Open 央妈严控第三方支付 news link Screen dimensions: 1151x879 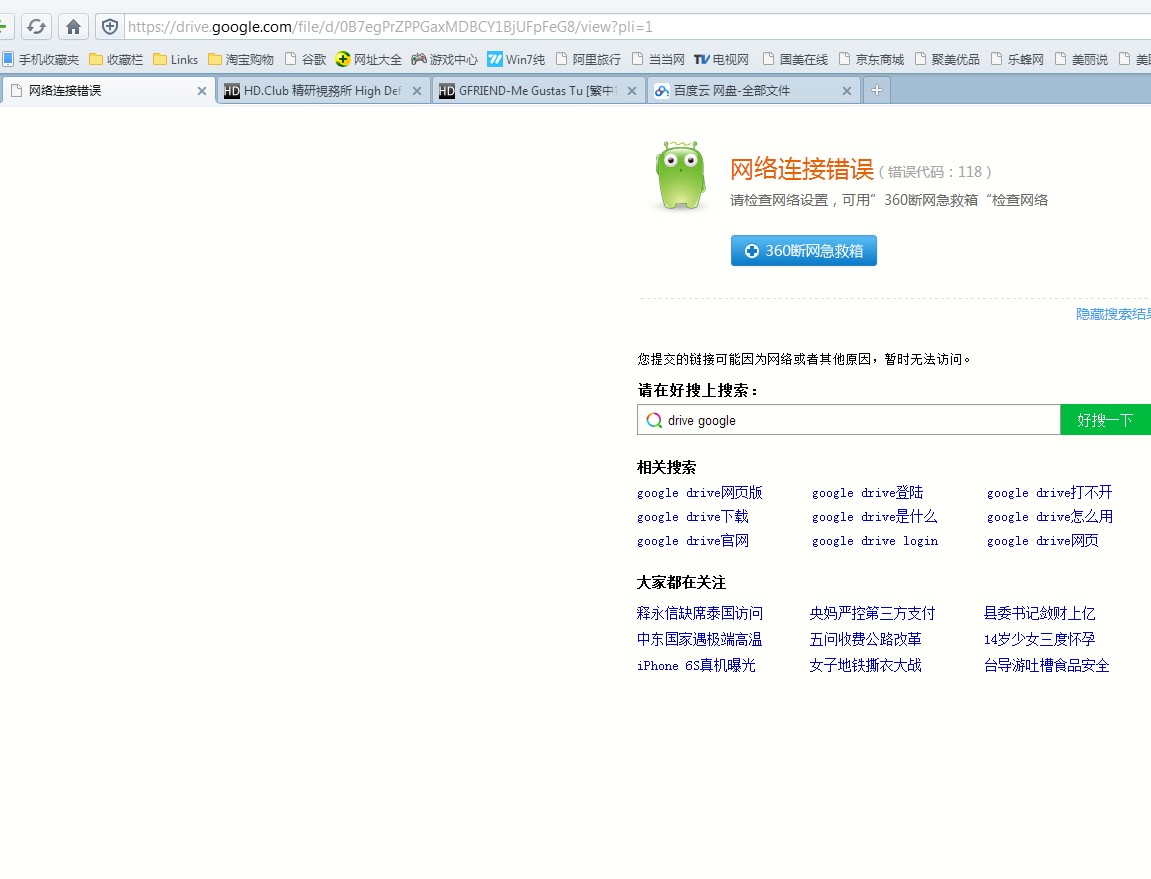(x=873, y=613)
